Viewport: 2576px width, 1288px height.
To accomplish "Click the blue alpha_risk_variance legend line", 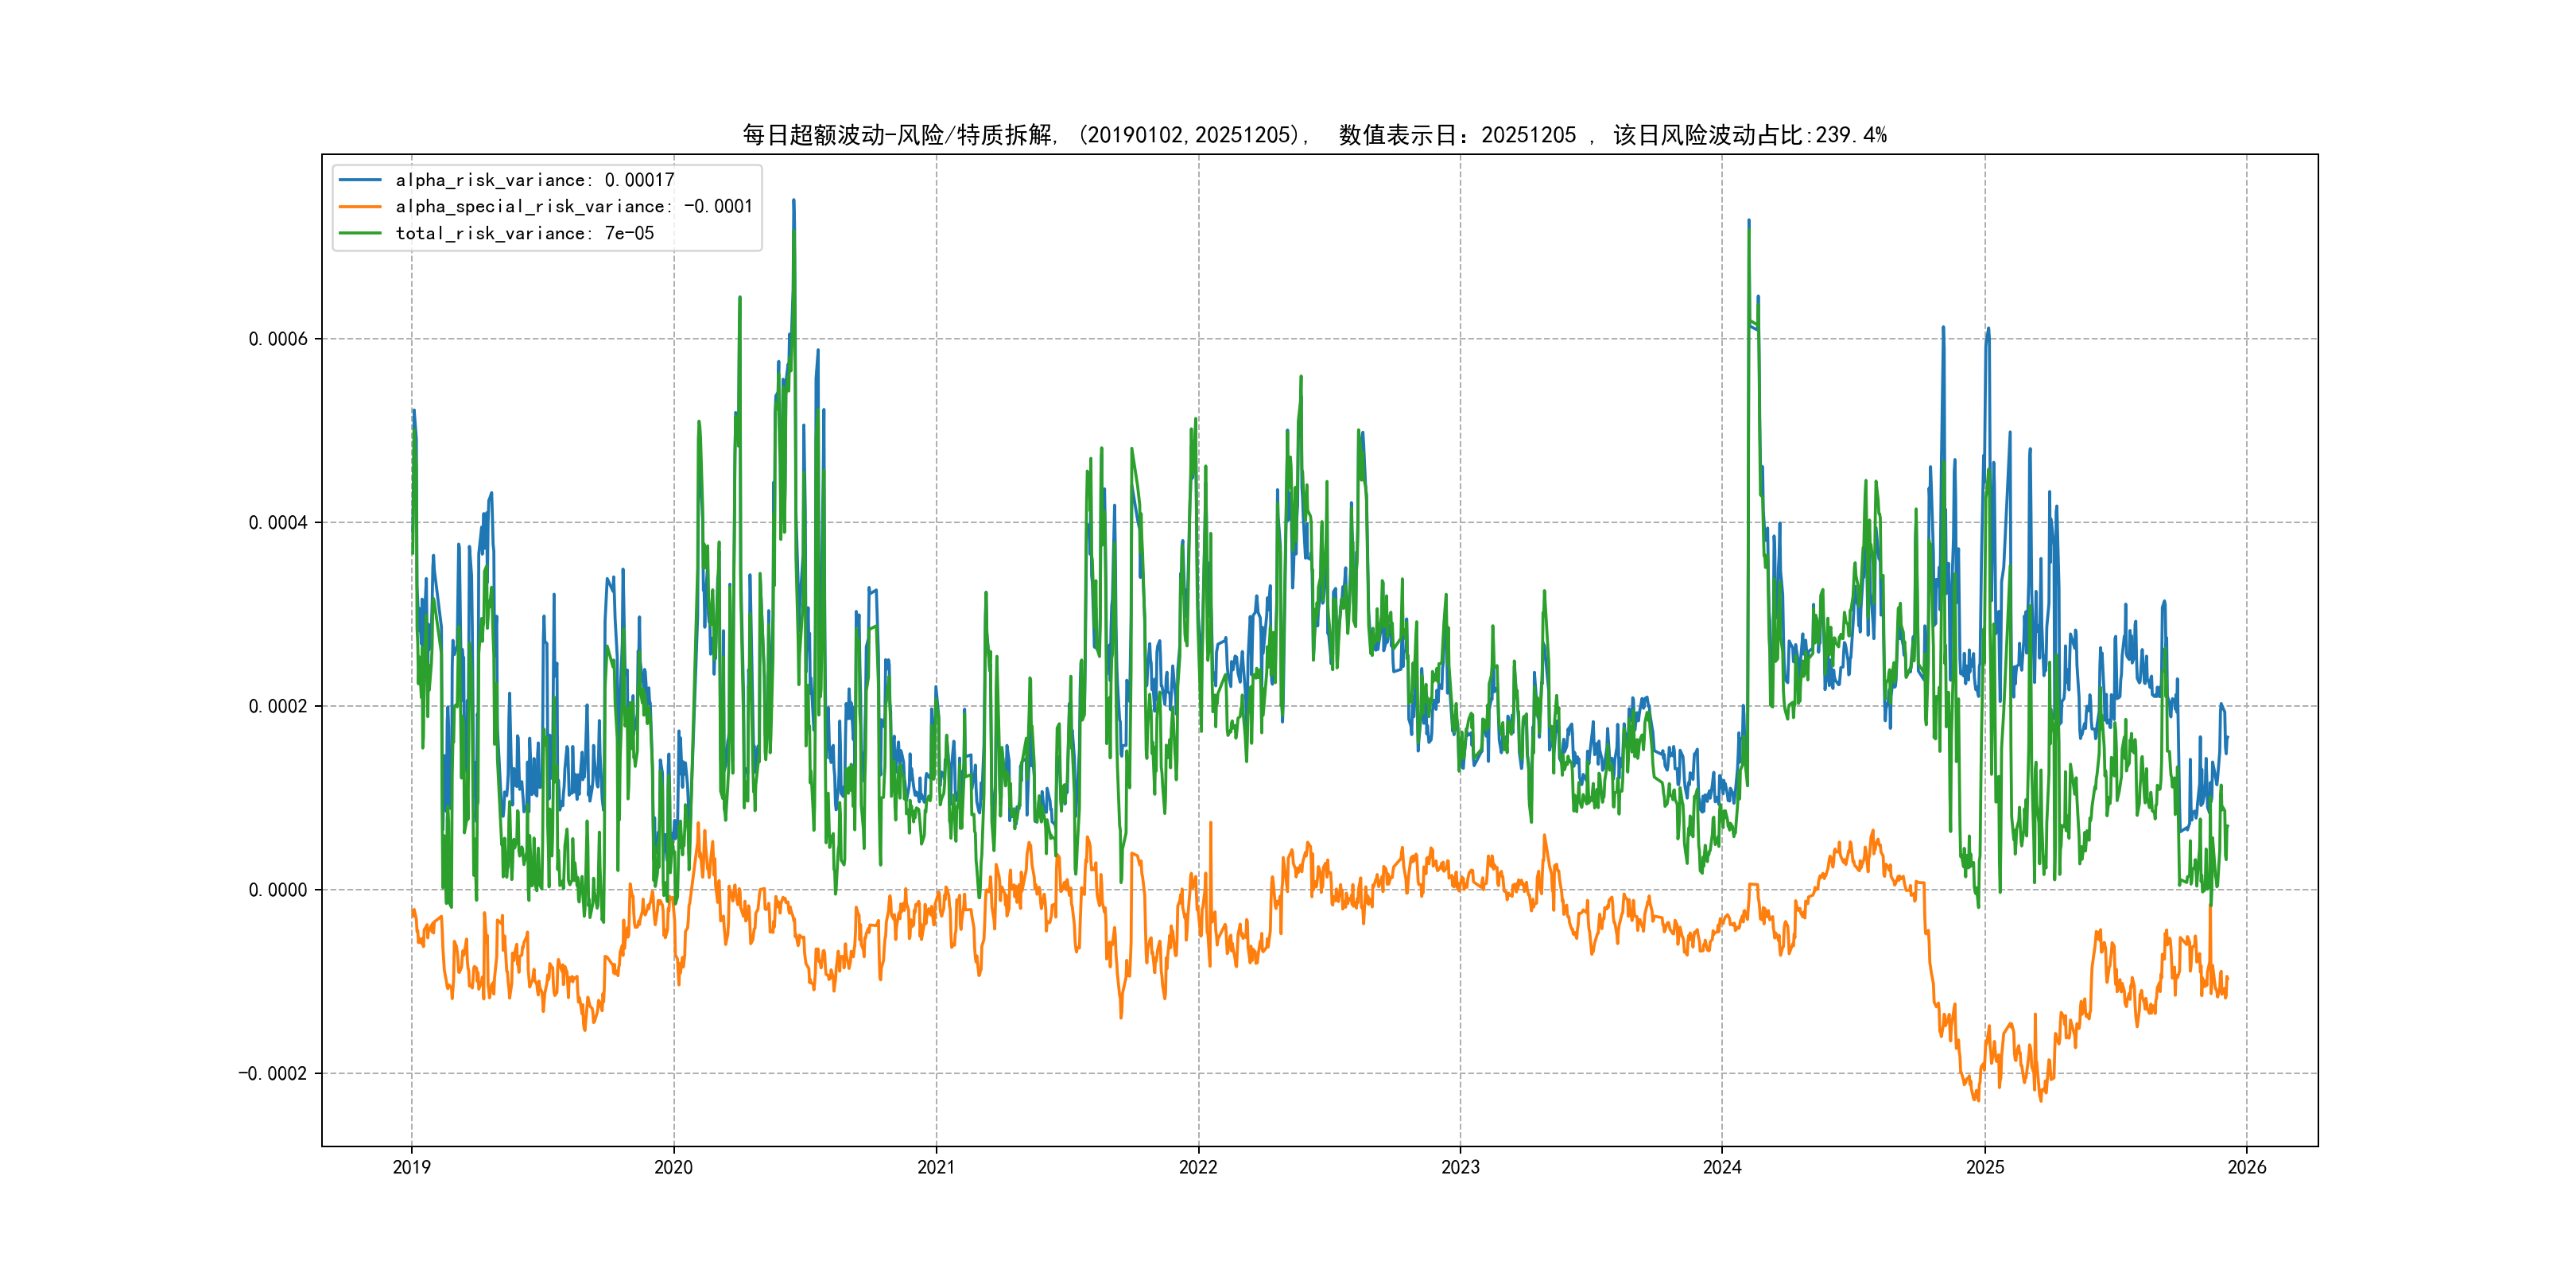I will click(x=360, y=180).
